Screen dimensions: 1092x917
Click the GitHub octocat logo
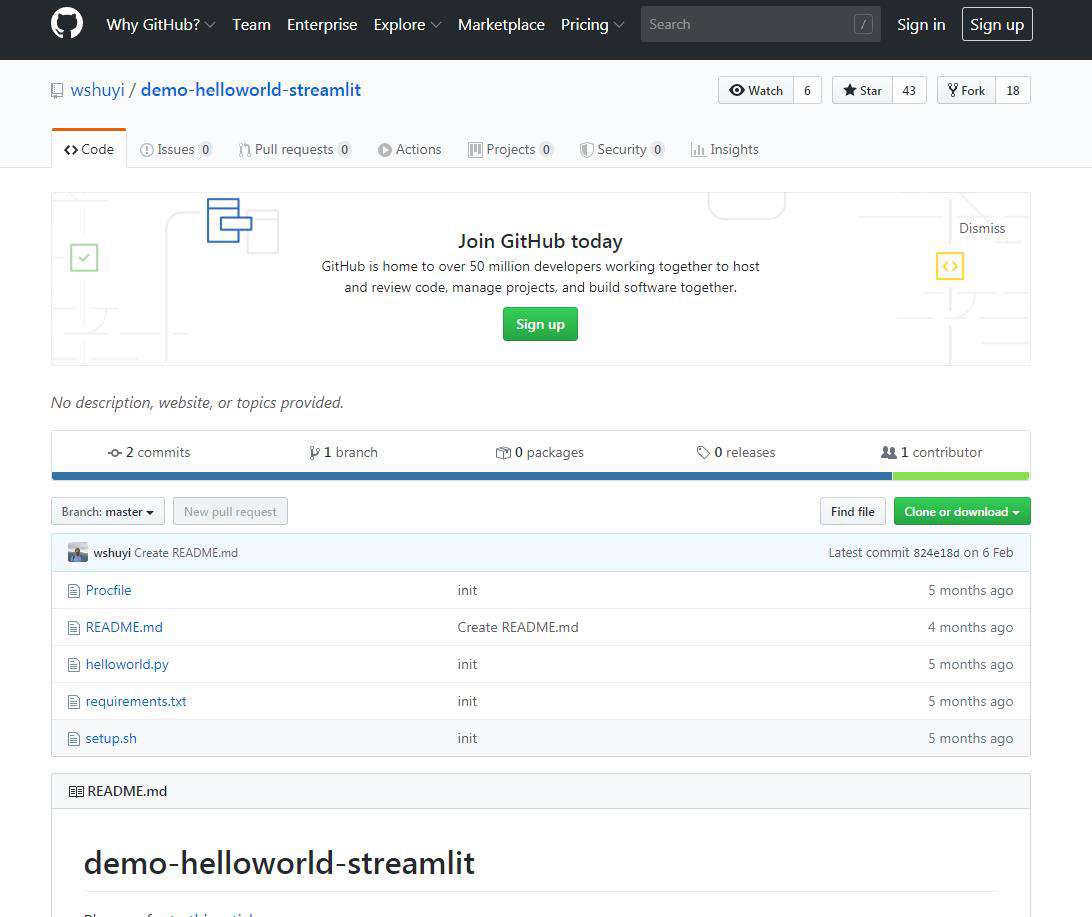click(x=67, y=24)
